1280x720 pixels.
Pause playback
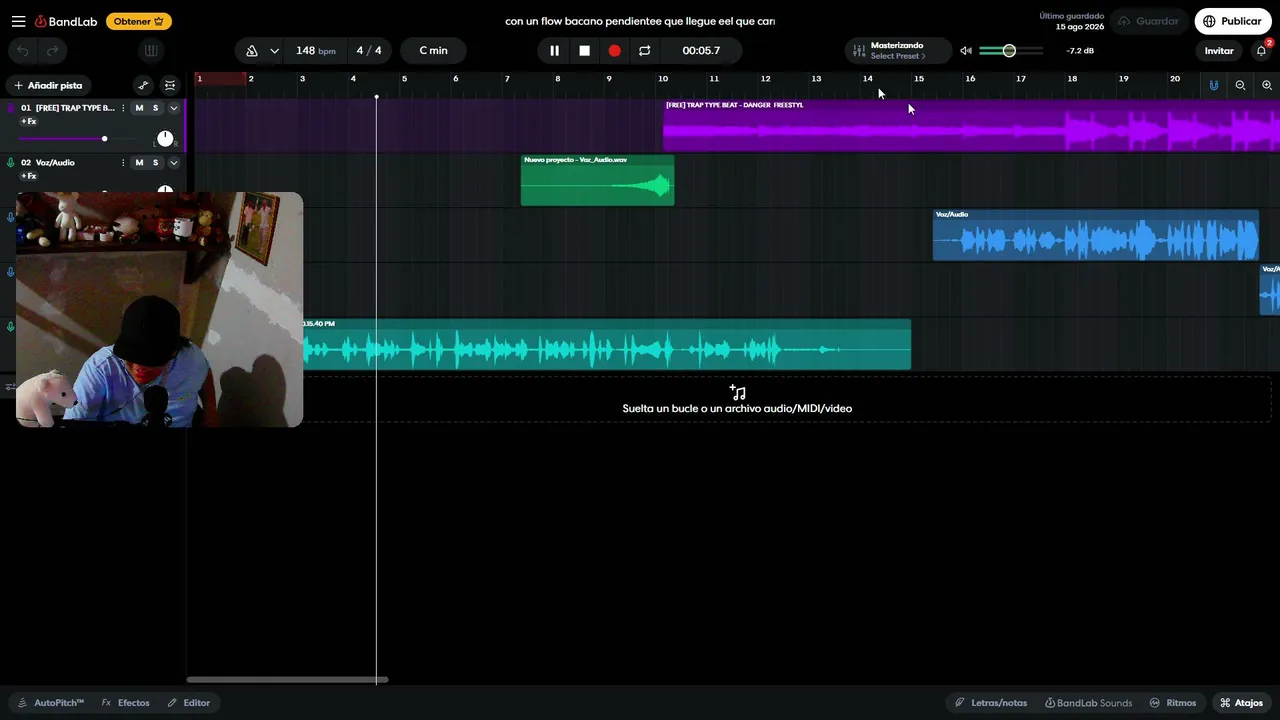[554, 51]
